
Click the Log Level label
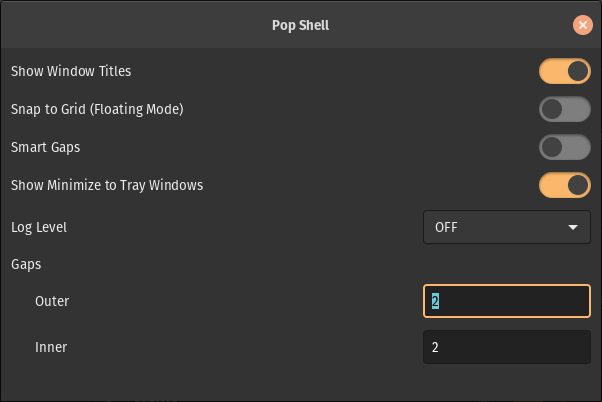pos(38,227)
